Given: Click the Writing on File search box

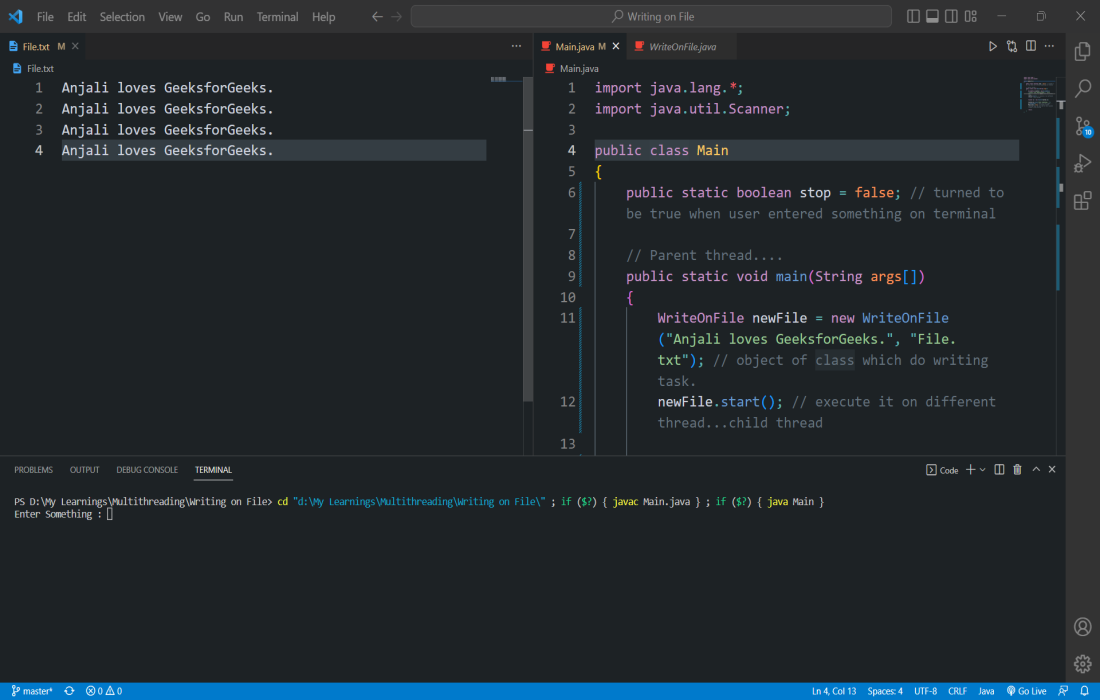Looking at the screenshot, I should coord(651,16).
